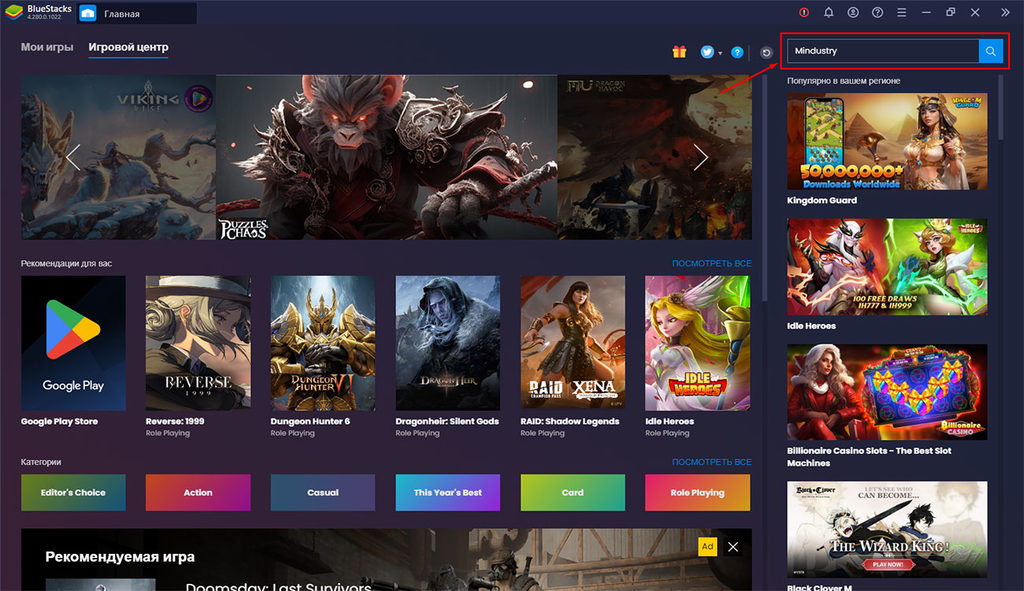Viewport: 1024px width, 591px height.
Task: Open Dragonheir: Silent Gods game cover
Action: click(447, 343)
